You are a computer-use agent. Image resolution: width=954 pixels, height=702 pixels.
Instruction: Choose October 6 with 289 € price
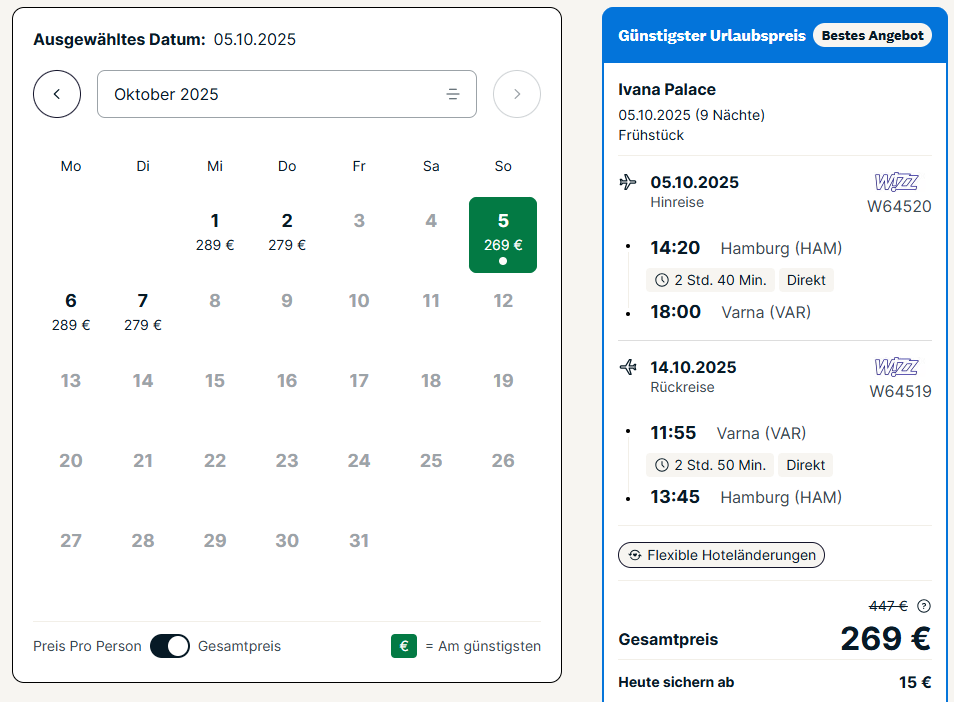71,311
